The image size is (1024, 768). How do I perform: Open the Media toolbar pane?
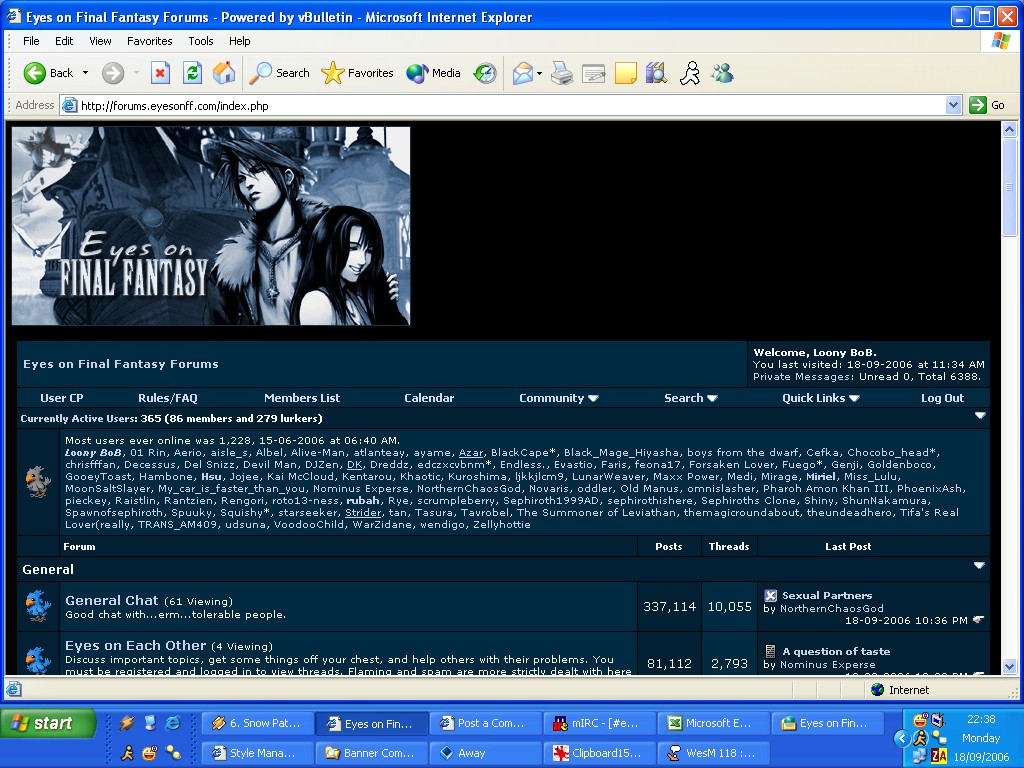tap(433, 73)
